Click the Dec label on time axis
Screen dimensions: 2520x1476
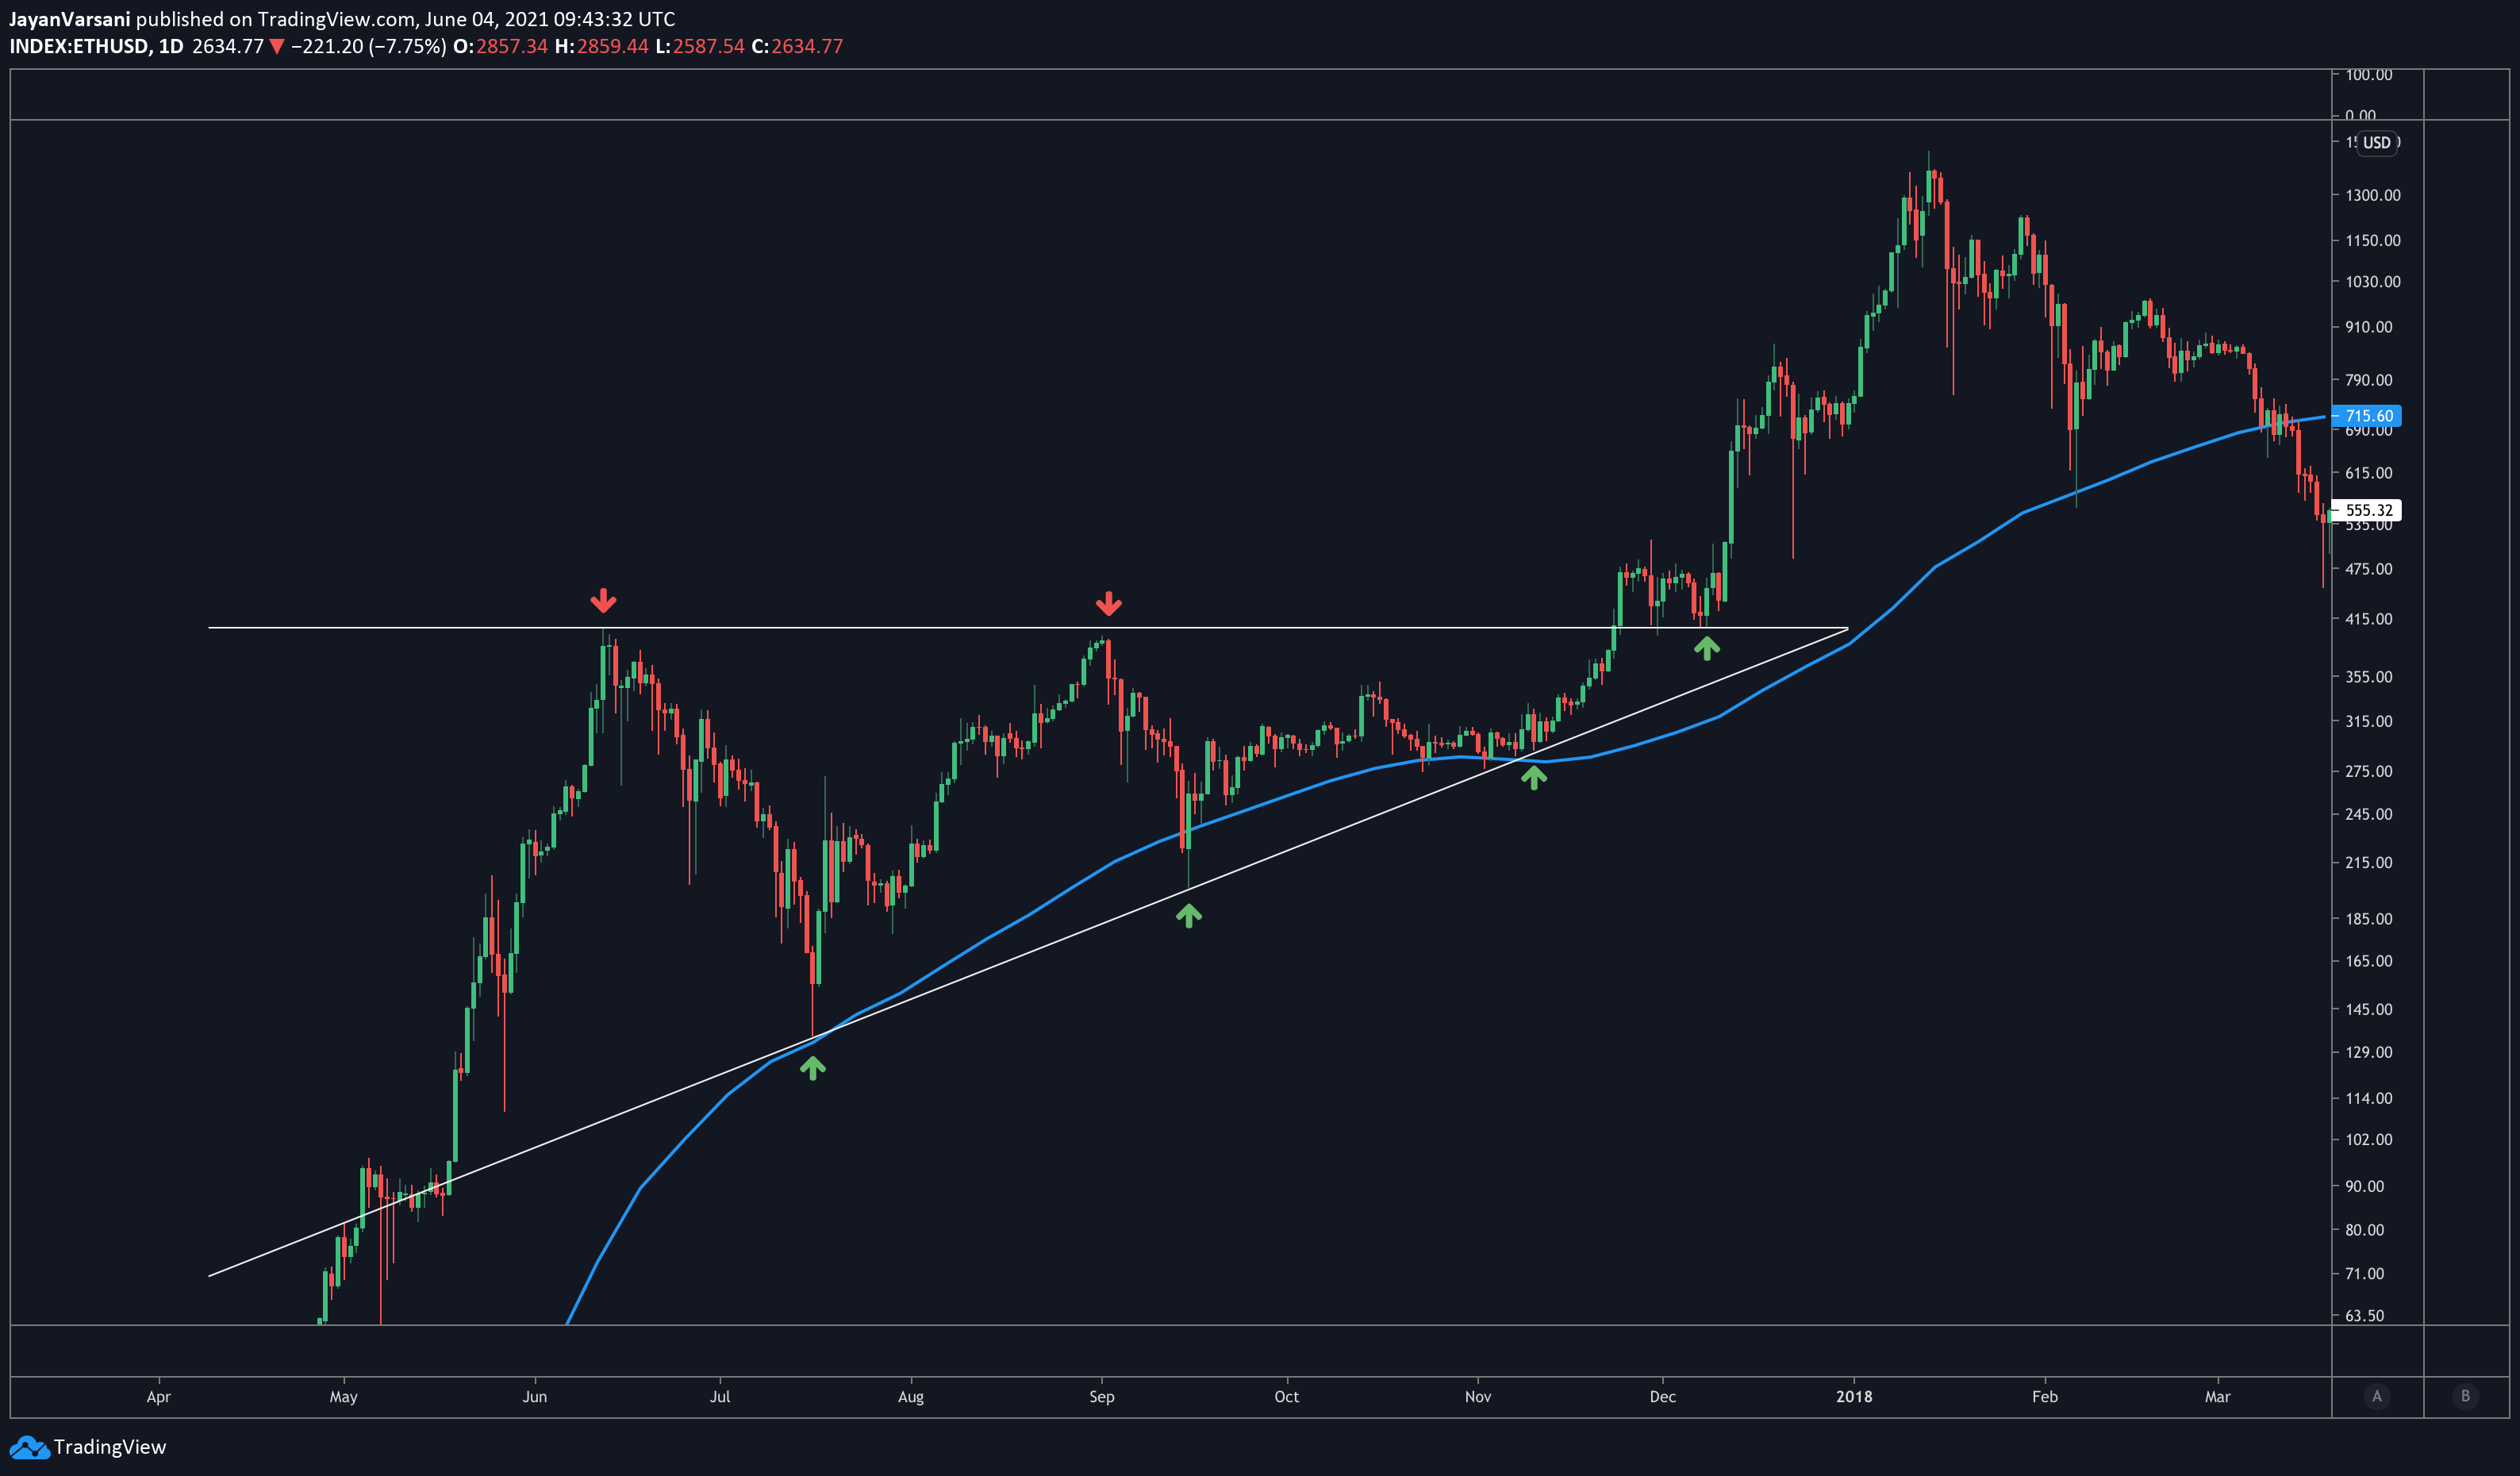tap(1663, 1397)
